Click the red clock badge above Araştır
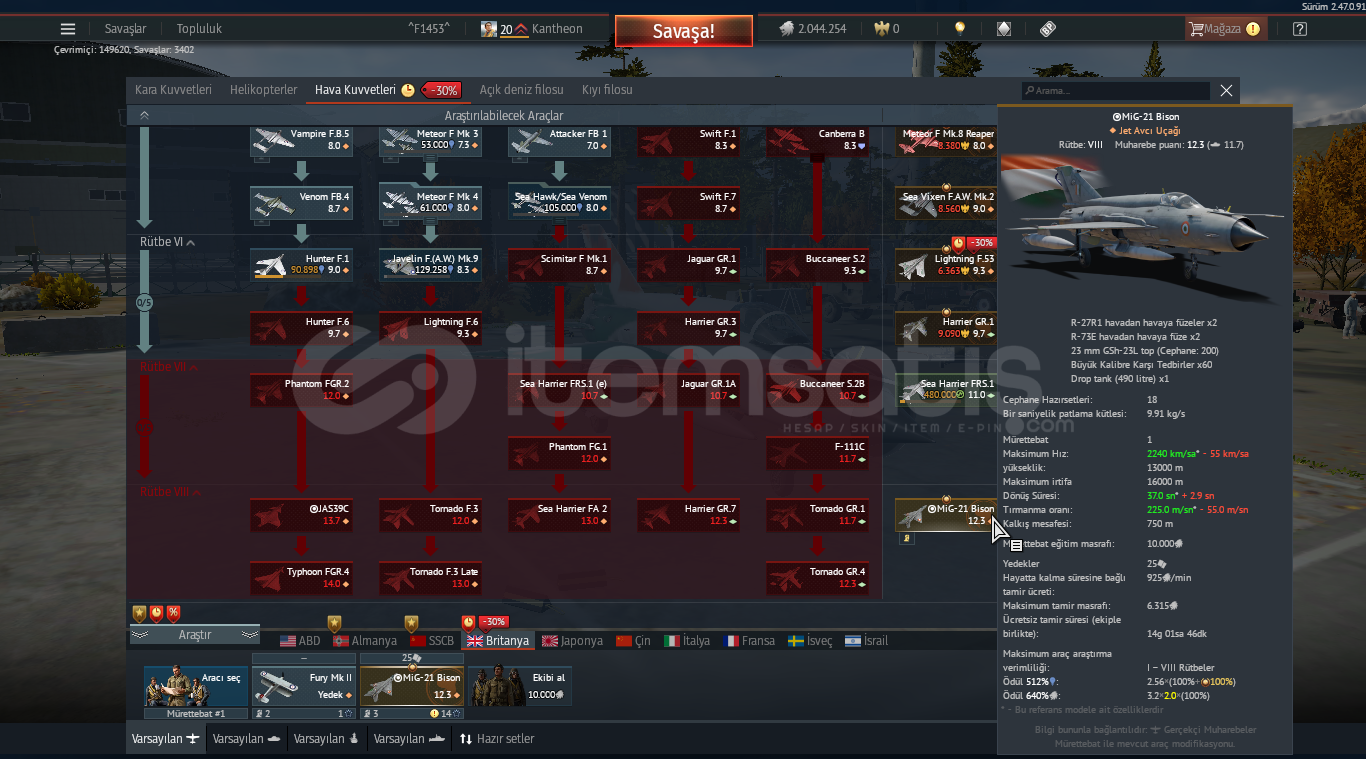The height and width of the screenshot is (759, 1366). pyautogui.click(x=156, y=613)
